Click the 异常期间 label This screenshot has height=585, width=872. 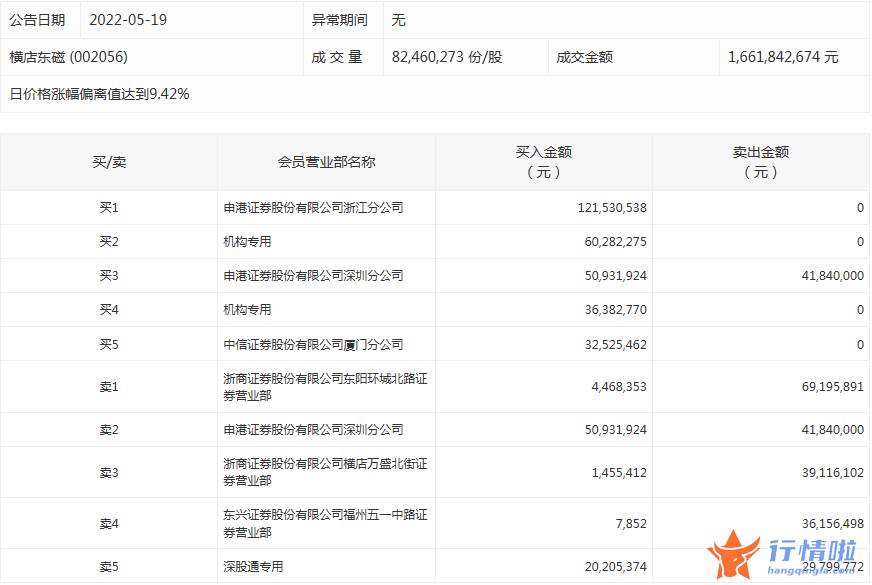click(x=339, y=20)
